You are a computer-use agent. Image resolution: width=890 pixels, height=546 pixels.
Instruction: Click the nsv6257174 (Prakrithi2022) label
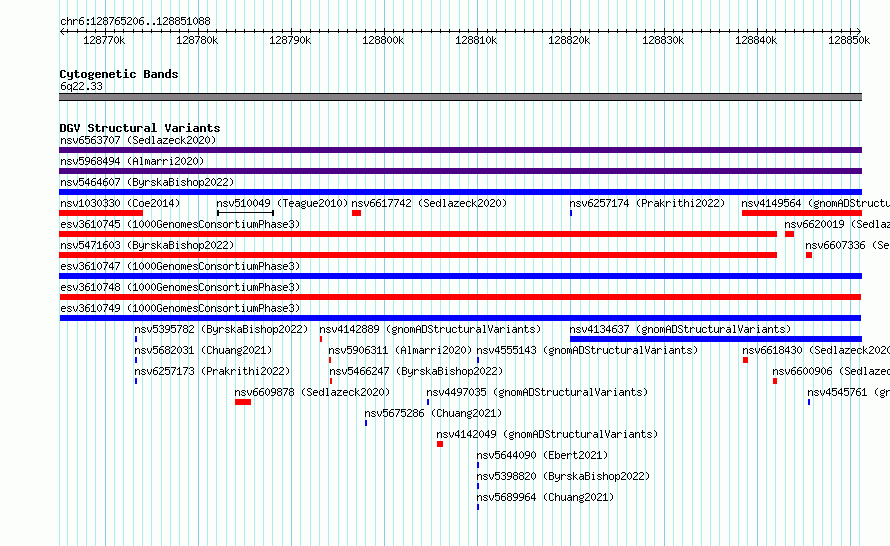(648, 203)
